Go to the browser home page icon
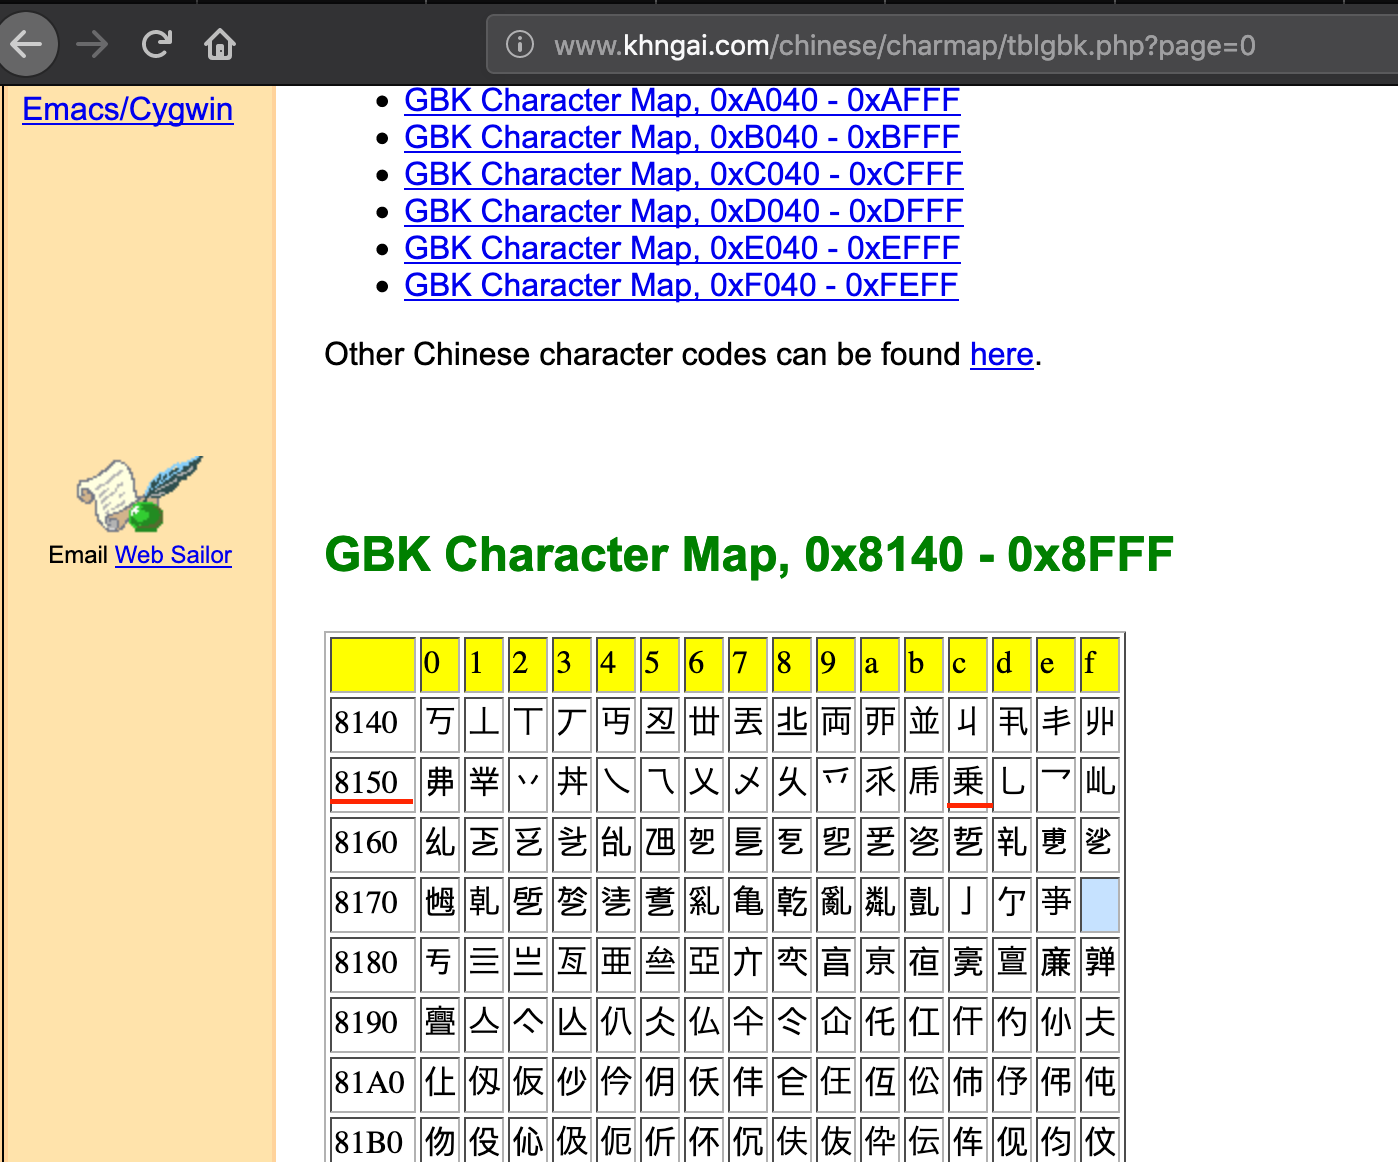 220,44
